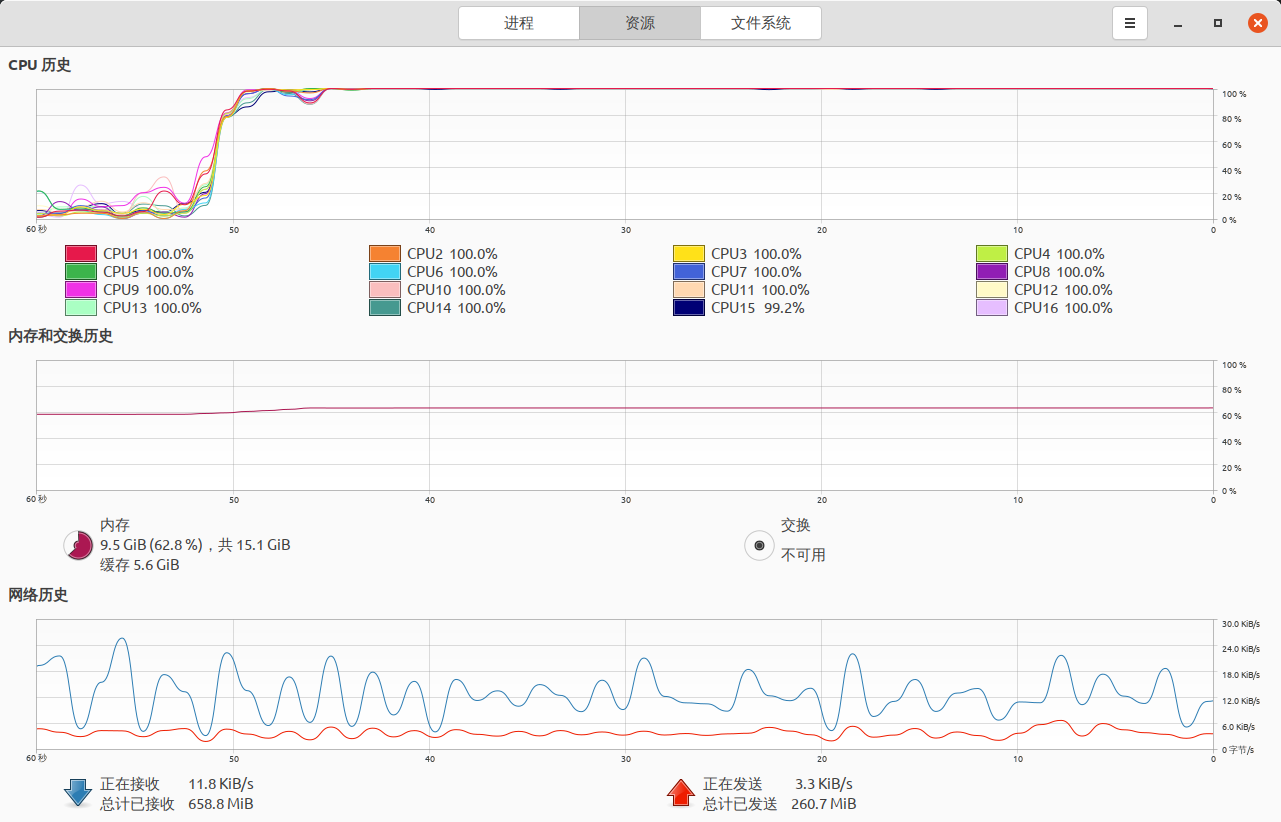The width and height of the screenshot is (1281, 822).
Task: Click the memory pie chart icon
Action: pos(78,545)
